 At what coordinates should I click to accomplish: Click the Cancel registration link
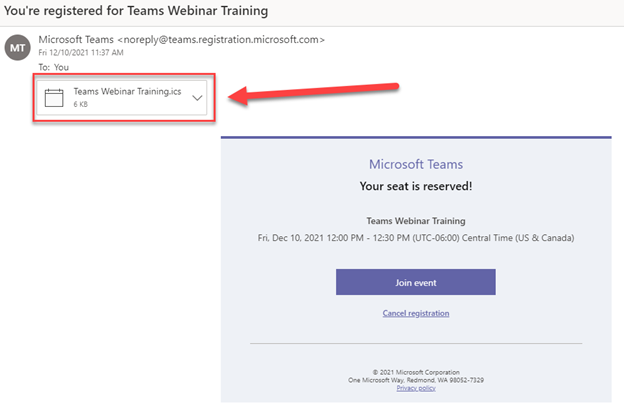[415, 313]
